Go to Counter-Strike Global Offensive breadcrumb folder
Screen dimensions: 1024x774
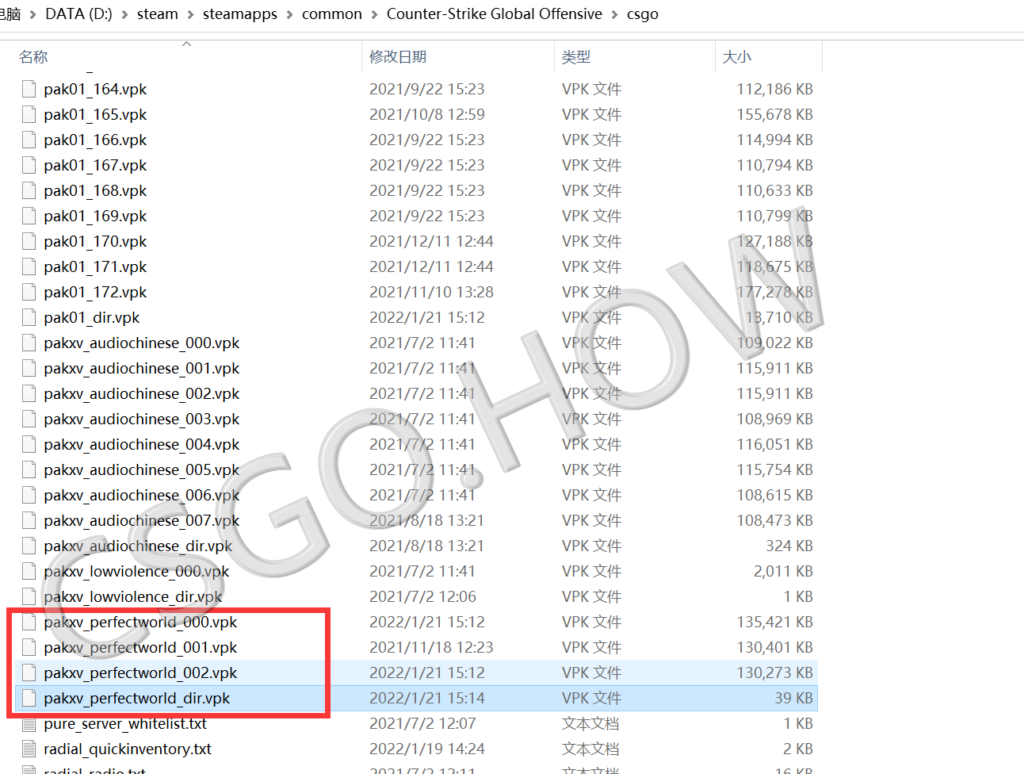(494, 14)
